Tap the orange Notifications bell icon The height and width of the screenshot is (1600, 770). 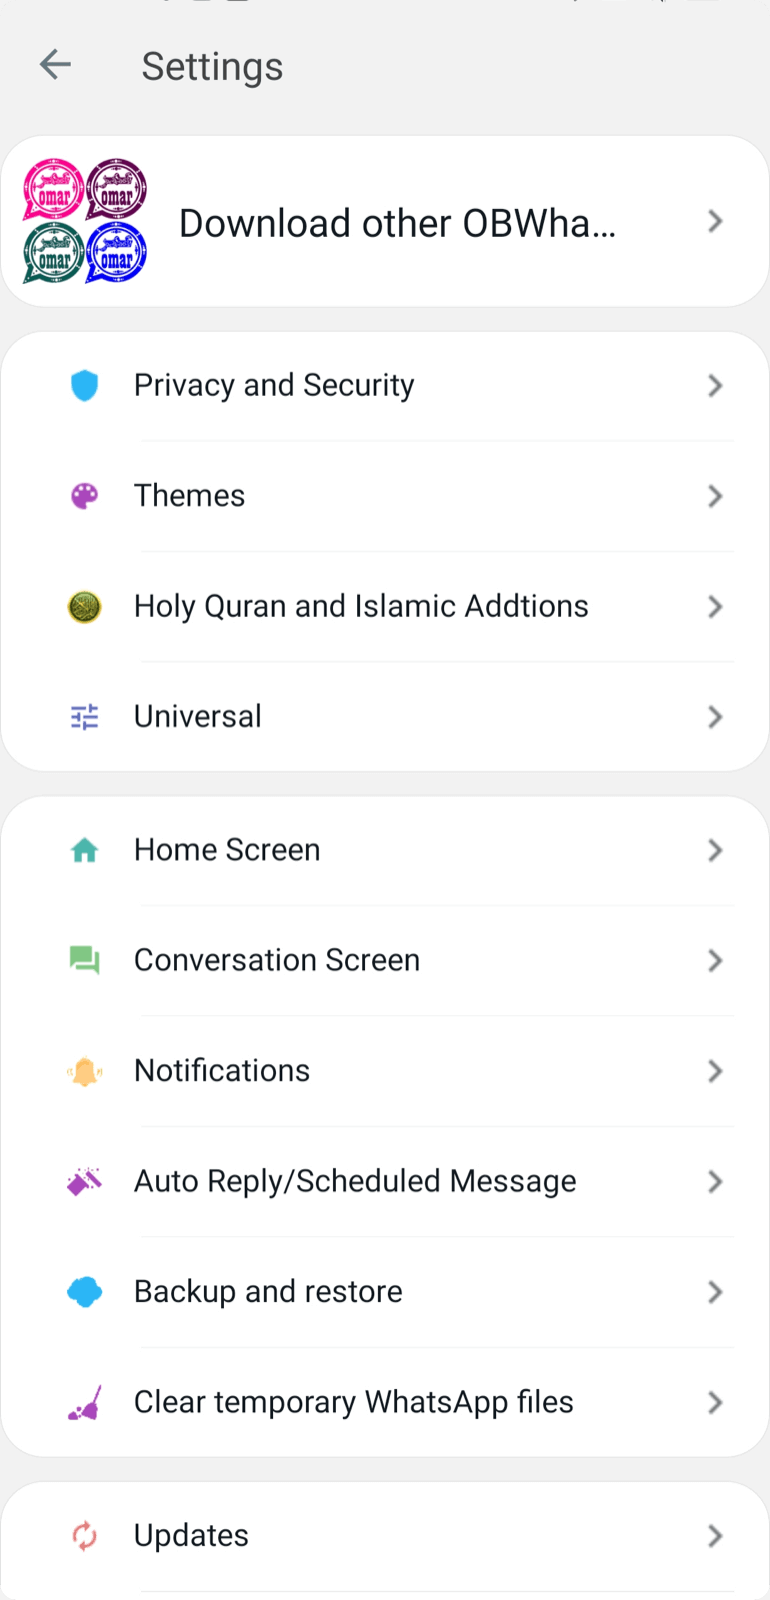pyautogui.click(x=85, y=1072)
